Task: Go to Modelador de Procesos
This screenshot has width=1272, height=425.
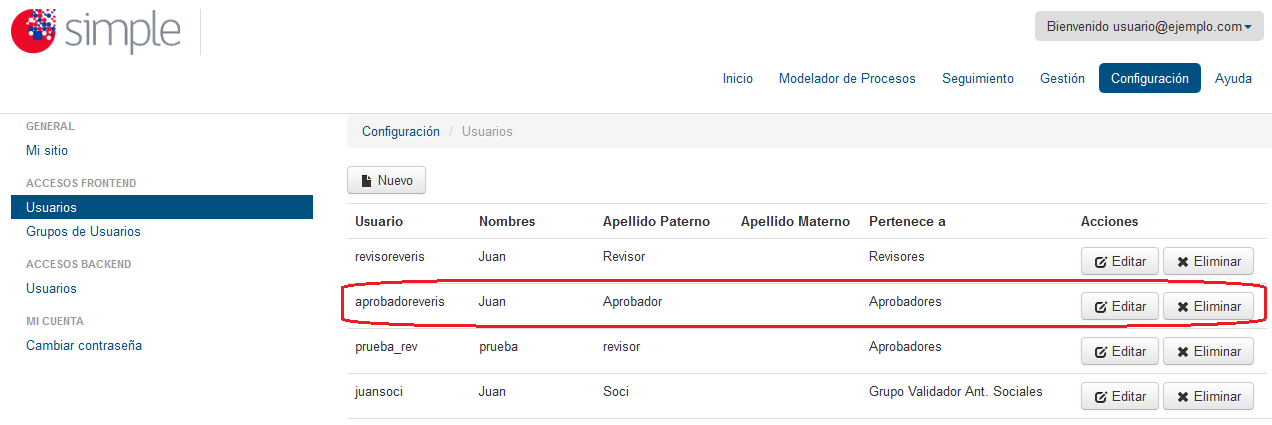Action: point(847,78)
